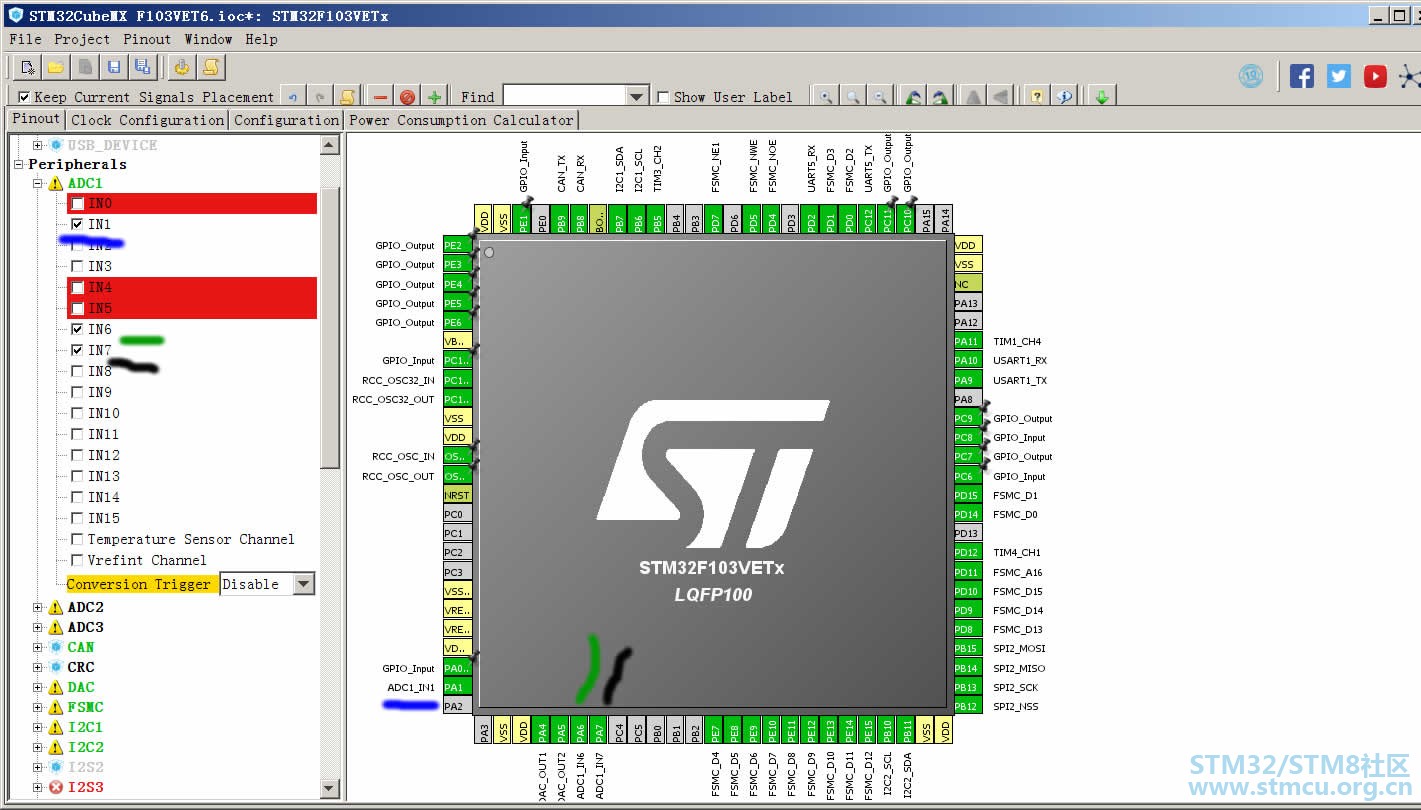Click the PA2 pin on the chip
This screenshot has height=810, width=1421.
(457, 706)
